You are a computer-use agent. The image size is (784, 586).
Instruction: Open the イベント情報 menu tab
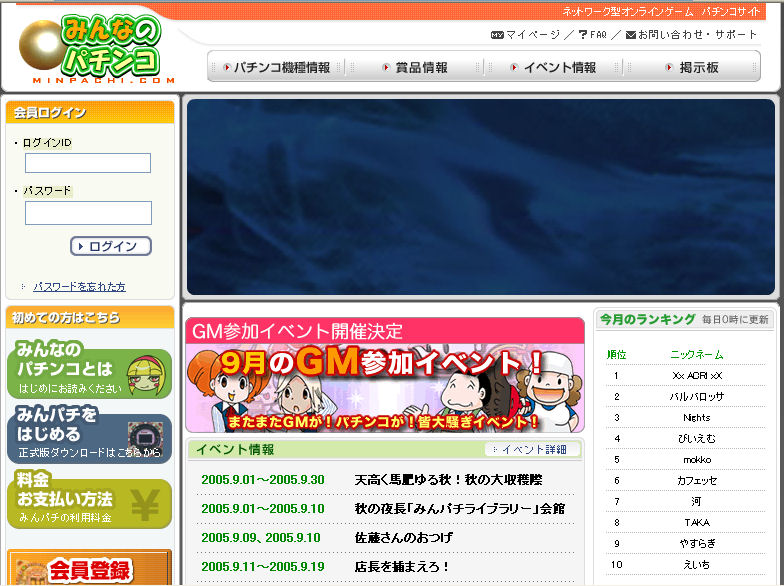tap(553, 68)
